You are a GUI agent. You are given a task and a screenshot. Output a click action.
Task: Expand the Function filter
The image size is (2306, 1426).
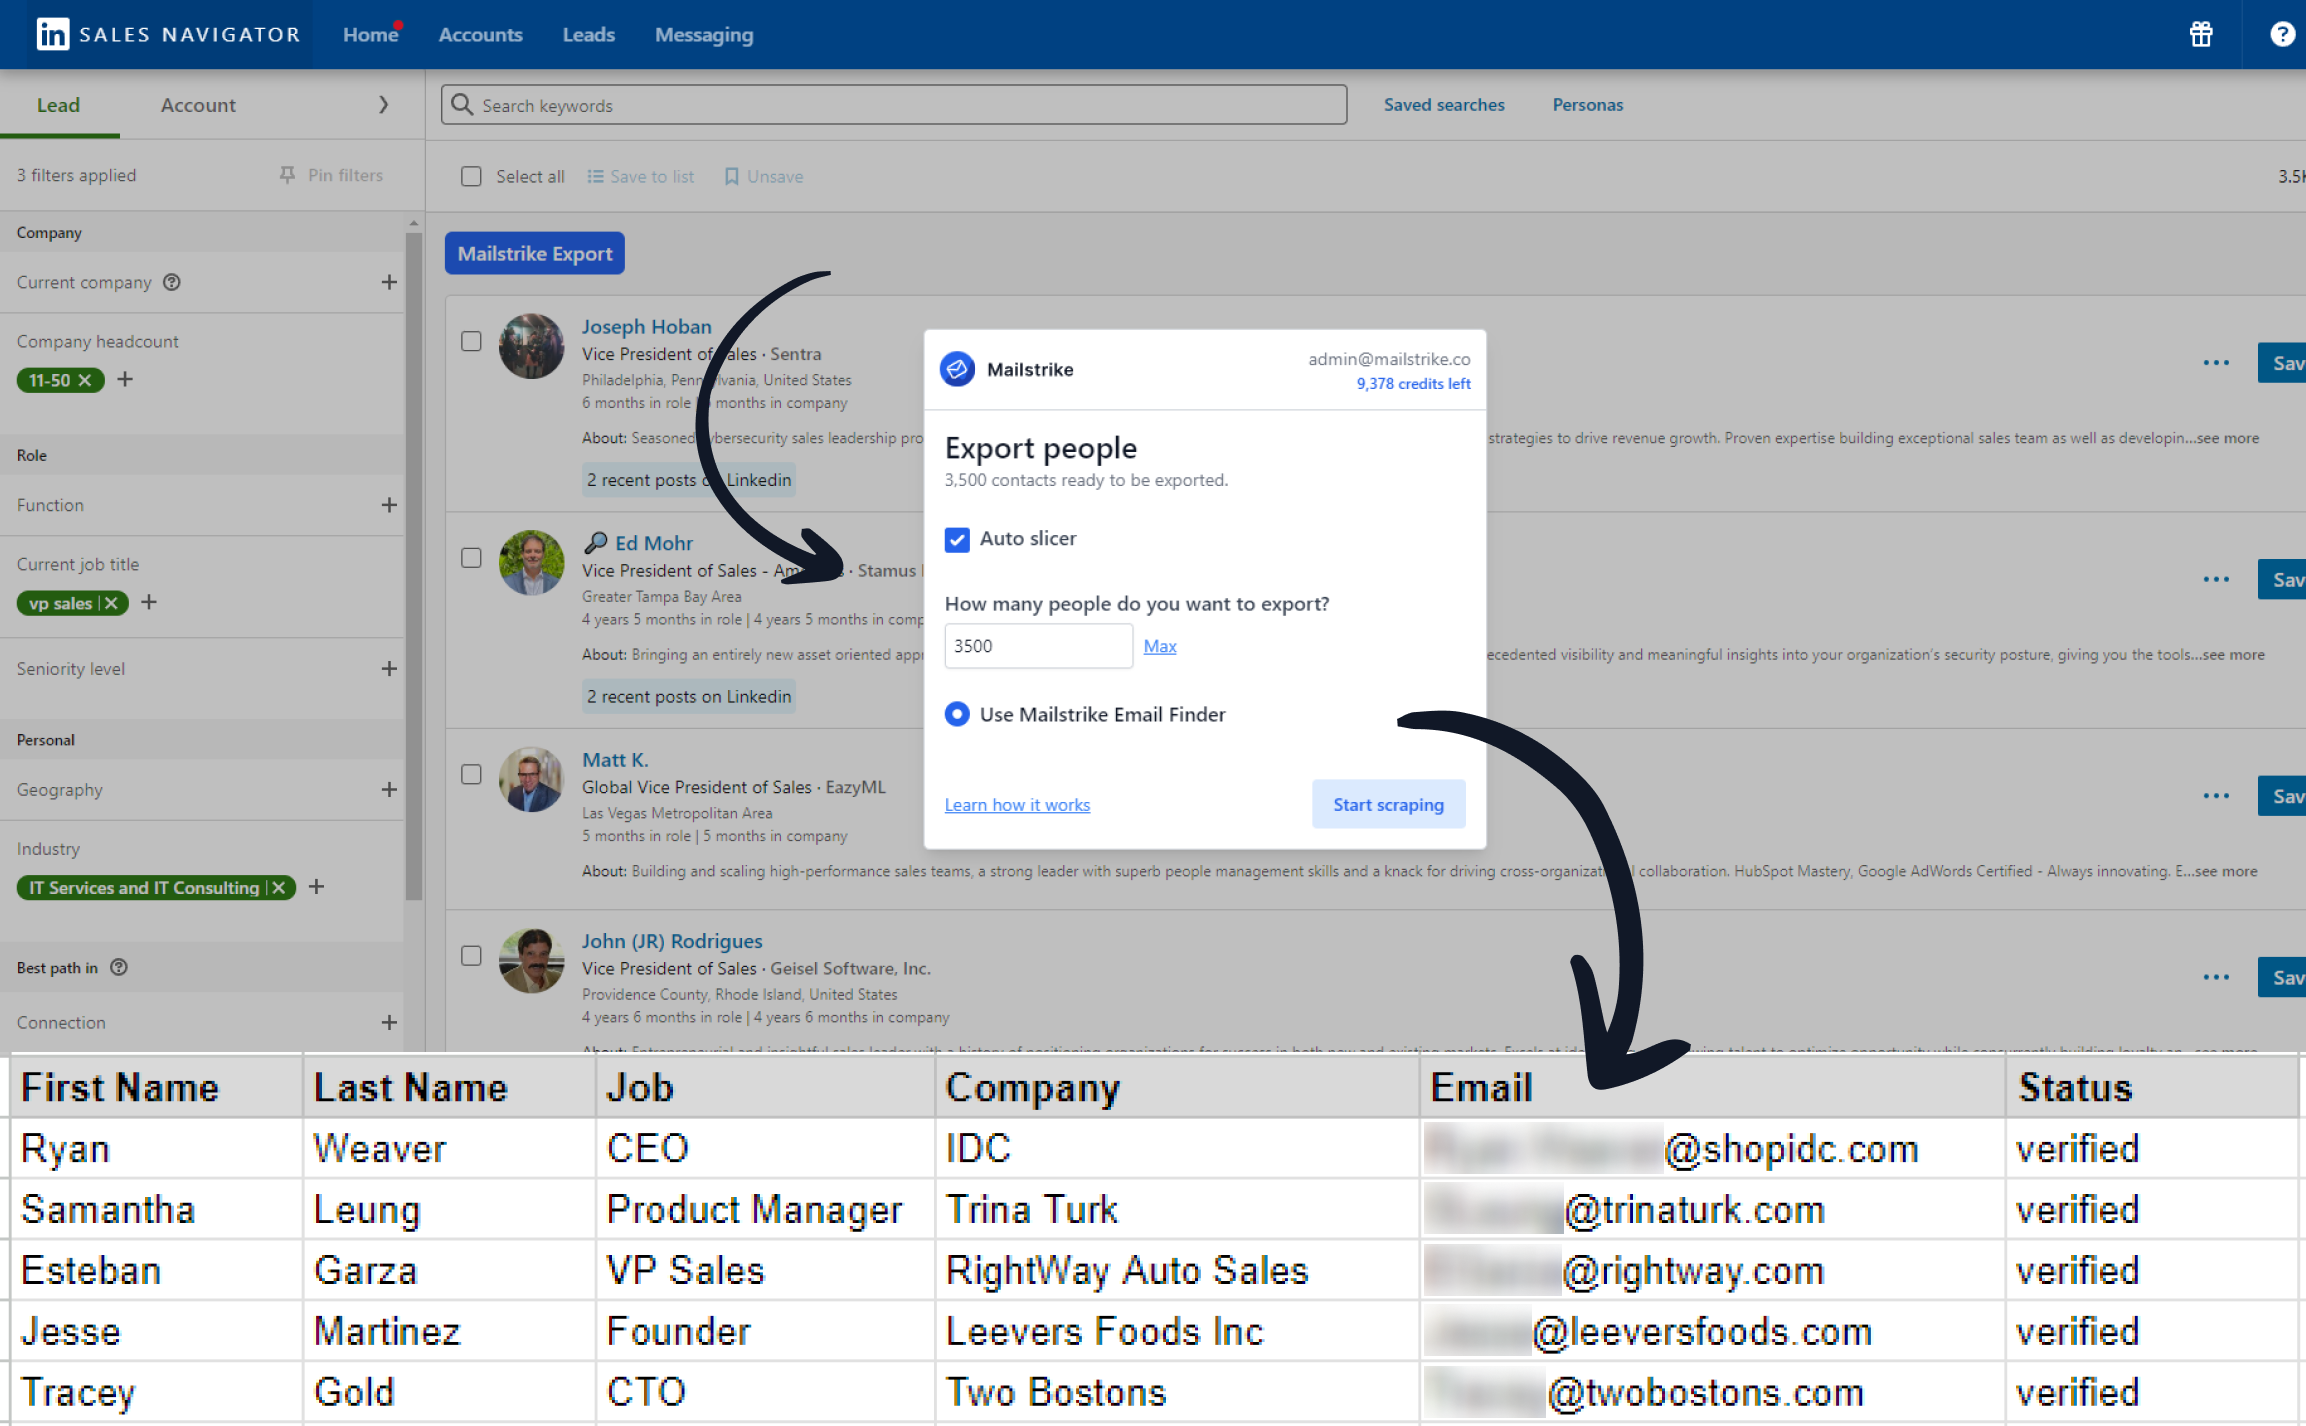pyautogui.click(x=389, y=505)
